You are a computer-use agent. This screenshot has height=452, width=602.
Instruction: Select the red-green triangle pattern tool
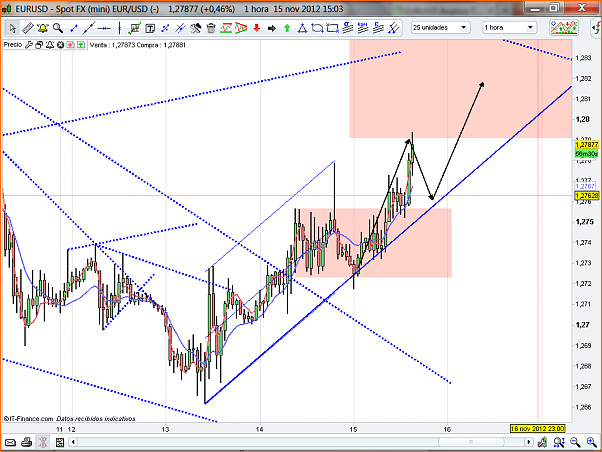pos(241,28)
